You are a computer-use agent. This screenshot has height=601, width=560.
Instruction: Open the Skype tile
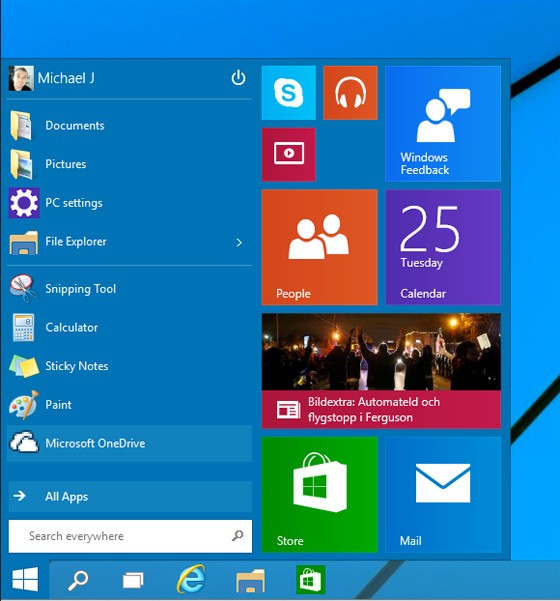click(289, 93)
